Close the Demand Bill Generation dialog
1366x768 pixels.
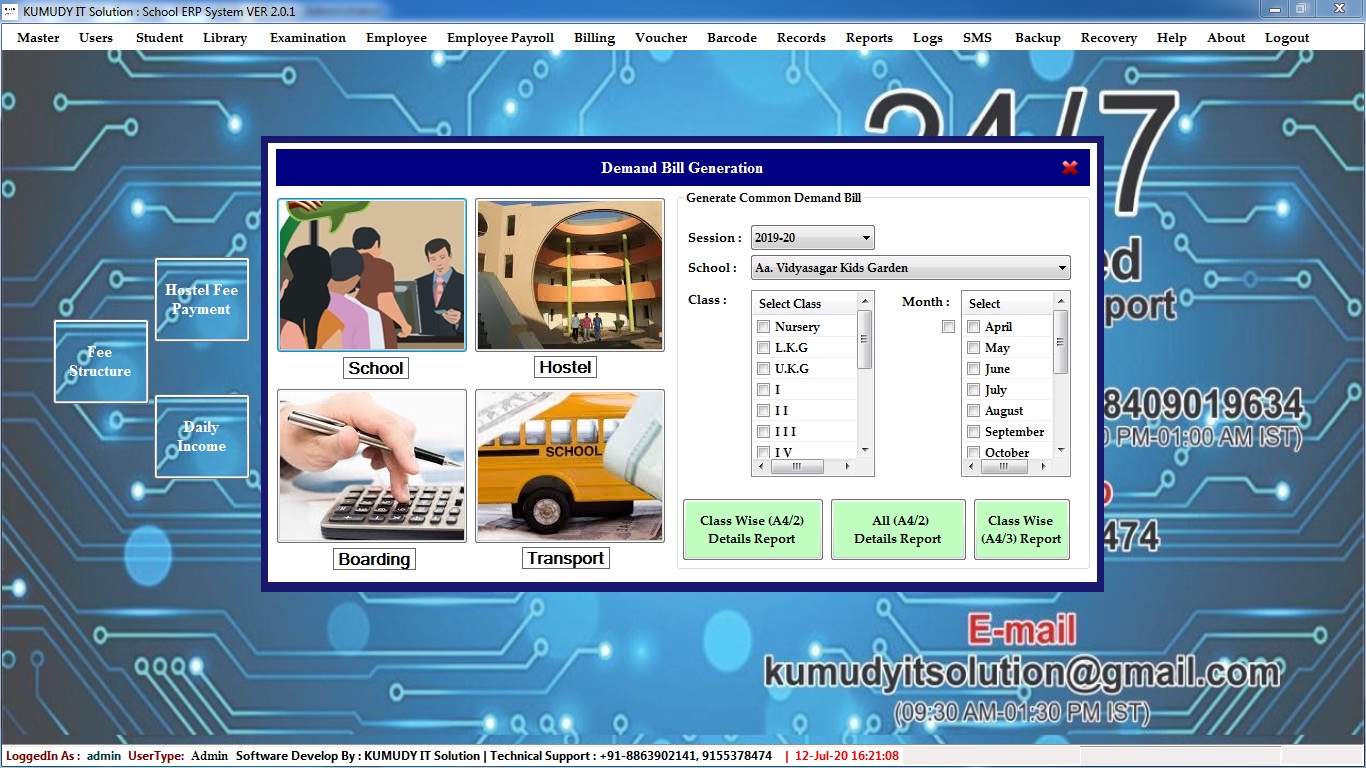click(1069, 168)
